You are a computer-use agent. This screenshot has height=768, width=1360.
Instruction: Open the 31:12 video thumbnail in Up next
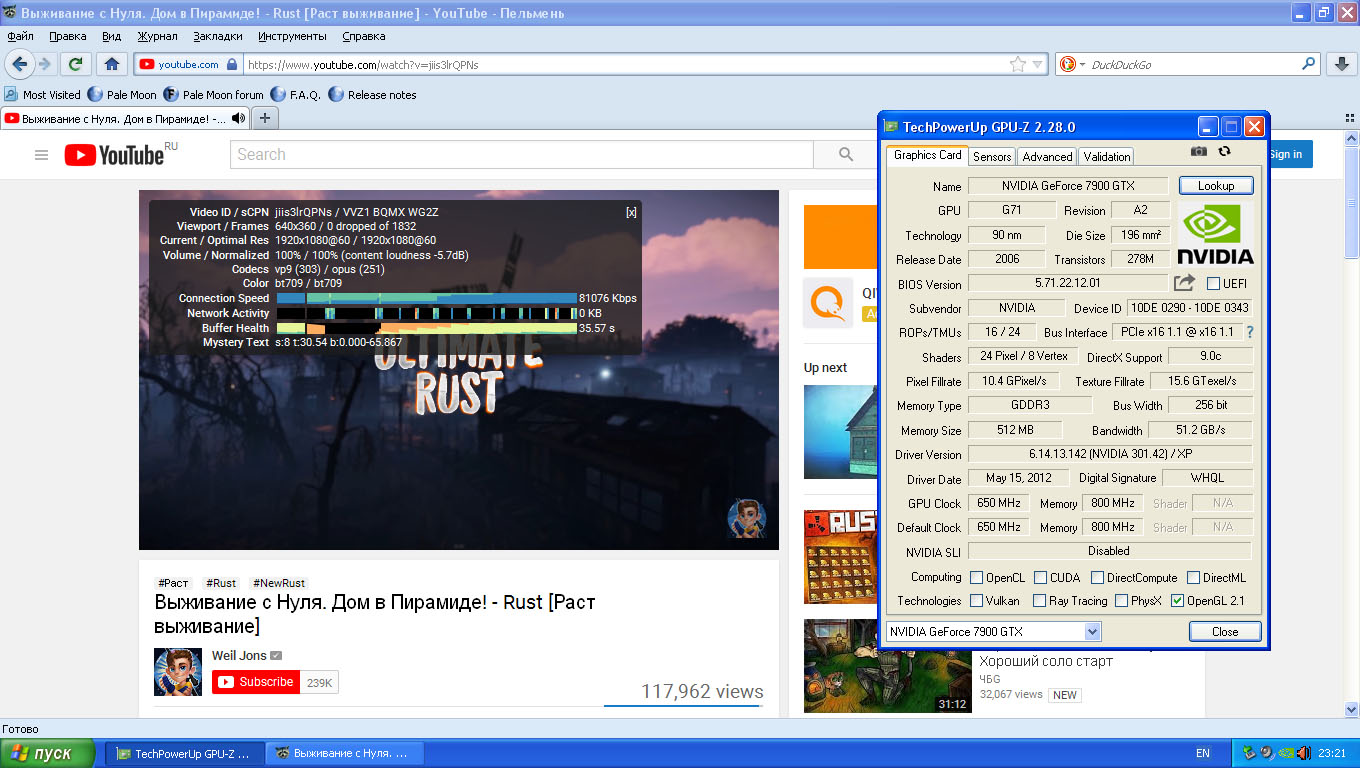point(887,666)
